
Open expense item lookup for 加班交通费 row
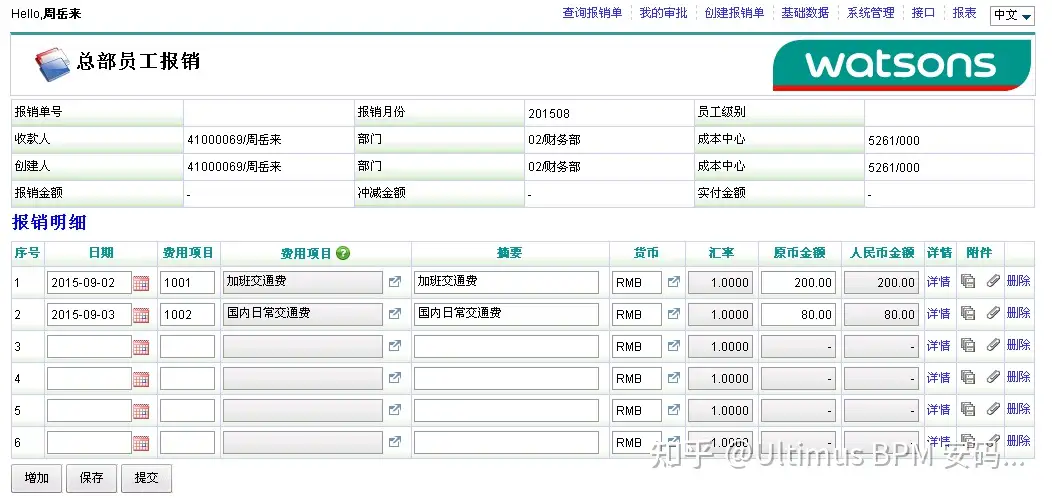click(x=395, y=282)
